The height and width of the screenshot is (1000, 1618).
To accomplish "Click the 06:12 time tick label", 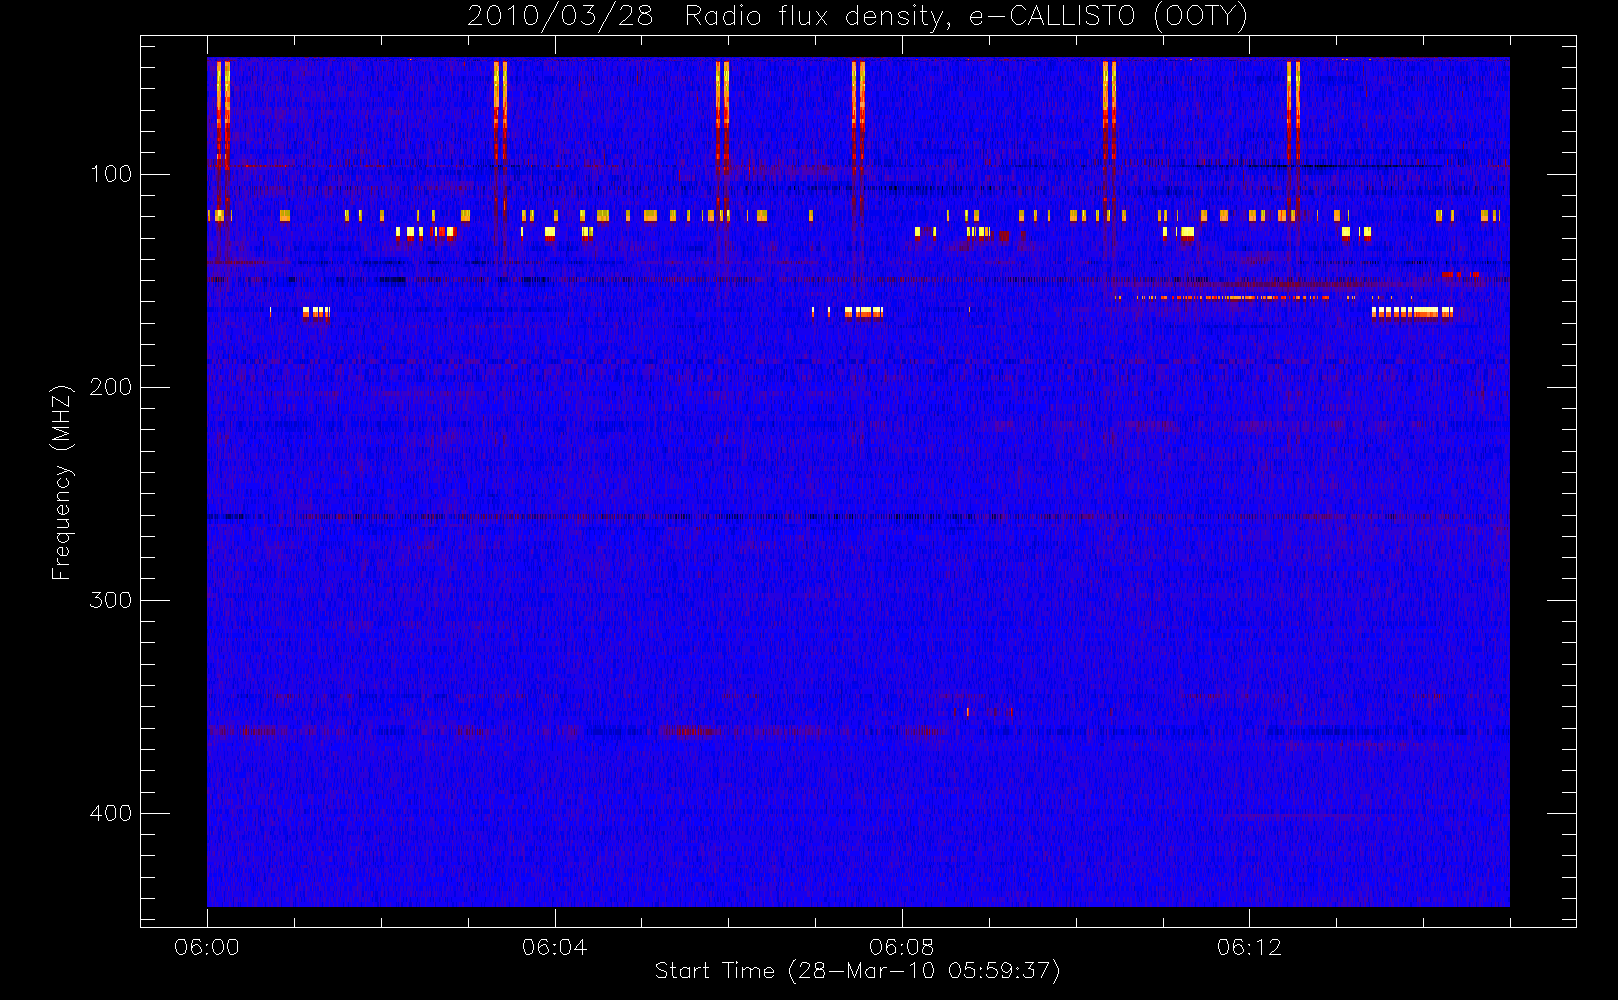I will coord(1249,947).
